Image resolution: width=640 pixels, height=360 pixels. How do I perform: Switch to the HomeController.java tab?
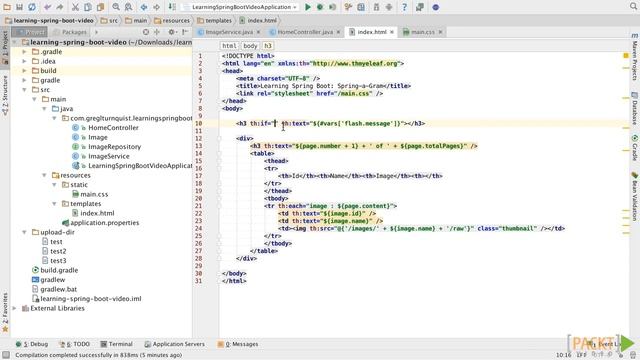point(304,32)
